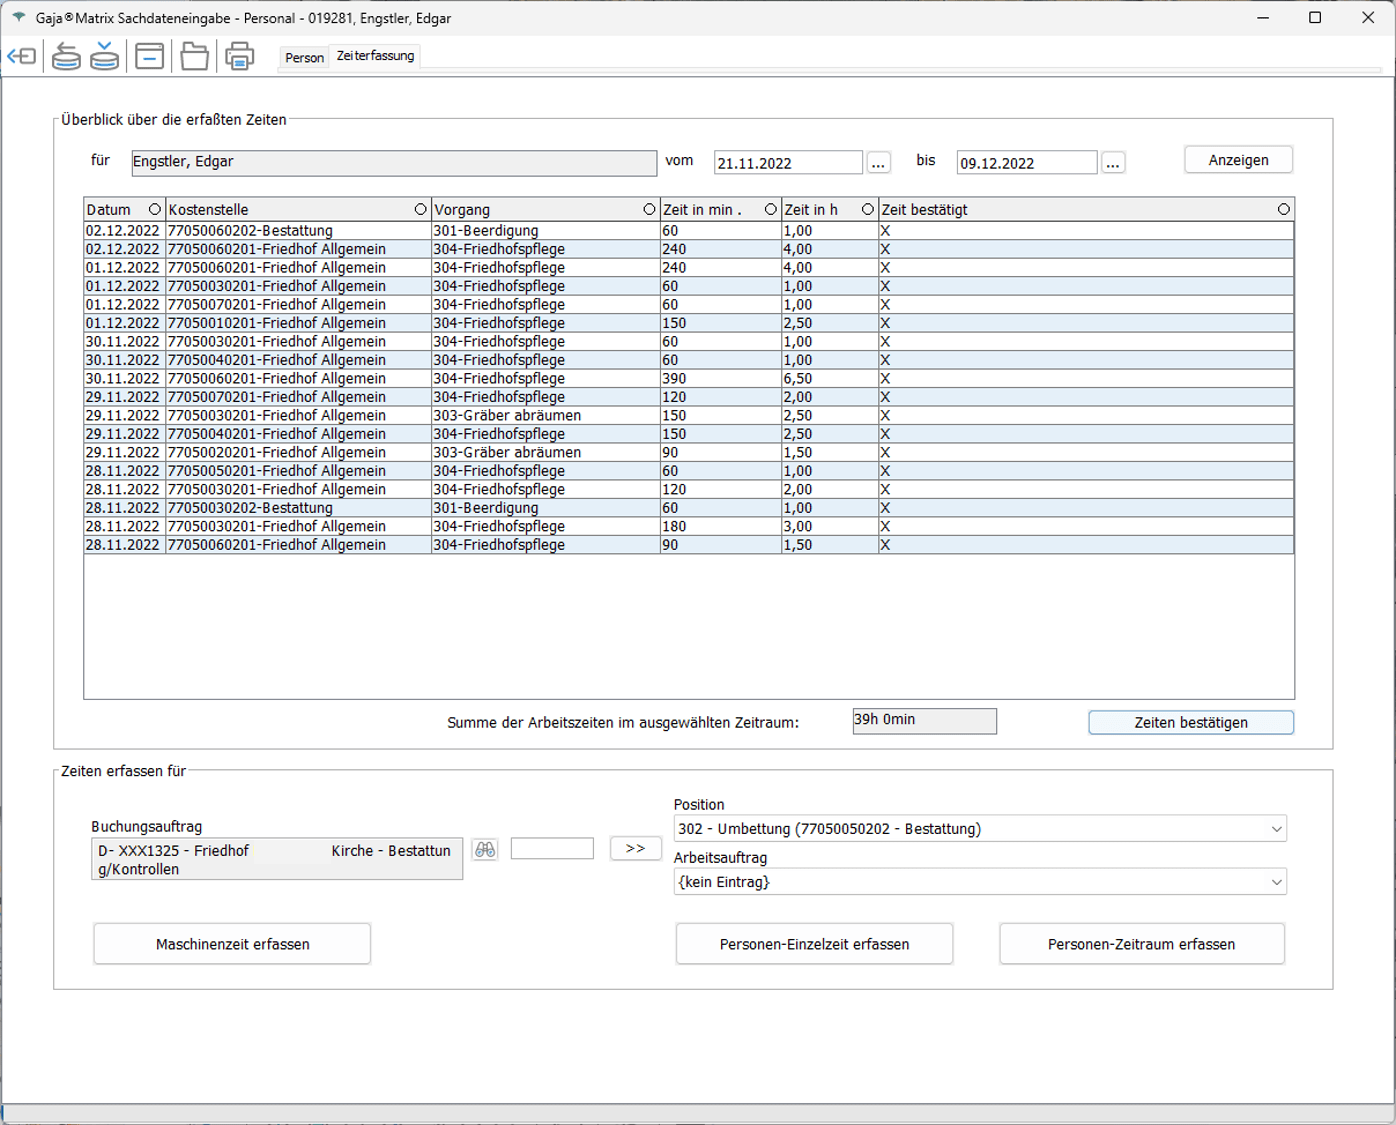1396x1125 pixels.
Task: Expand the Arbeitsauftrag dropdown
Action: [1276, 882]
